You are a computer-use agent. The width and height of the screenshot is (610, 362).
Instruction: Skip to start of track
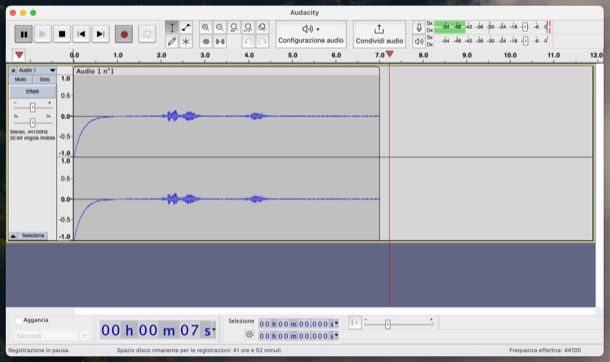[x=81, y=34]
